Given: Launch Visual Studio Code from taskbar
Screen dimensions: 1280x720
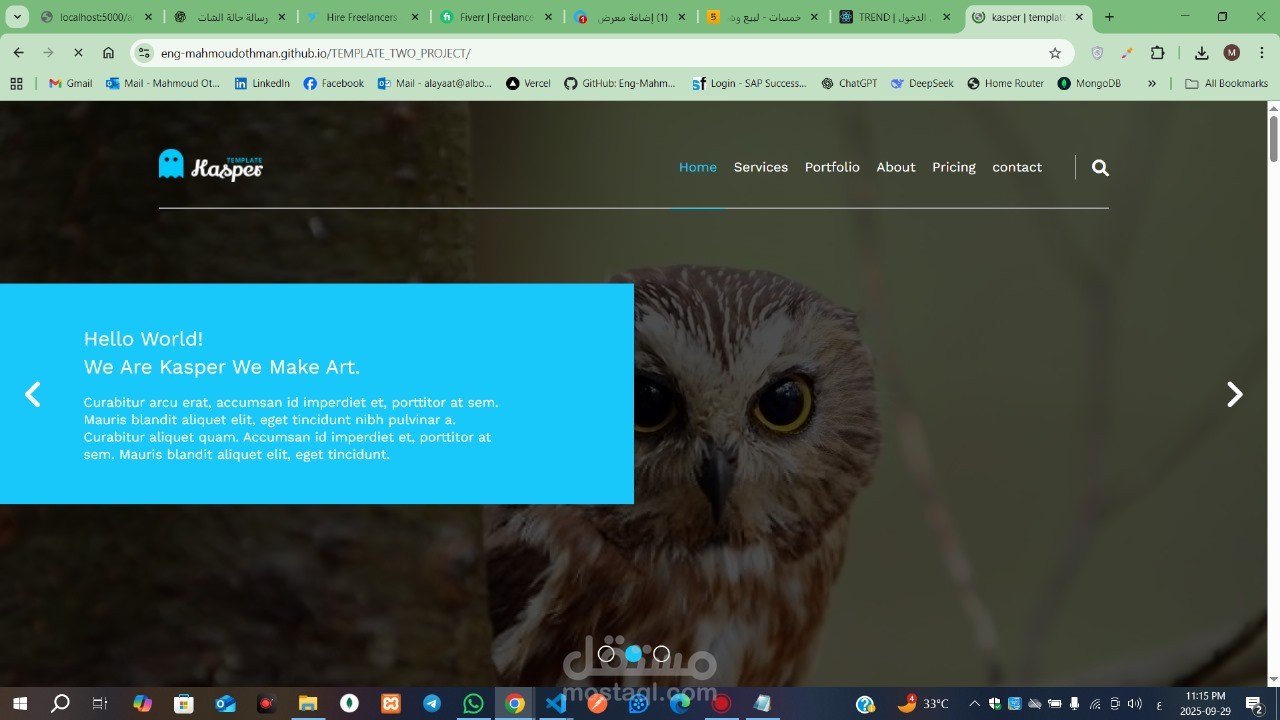Looking at the screenshot, I should click(556, 704).
